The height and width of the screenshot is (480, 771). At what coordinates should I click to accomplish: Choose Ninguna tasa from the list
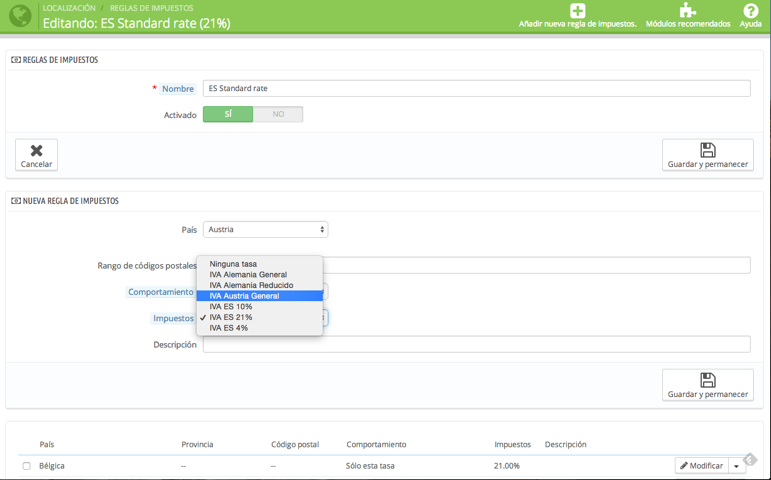coord(260,264)
